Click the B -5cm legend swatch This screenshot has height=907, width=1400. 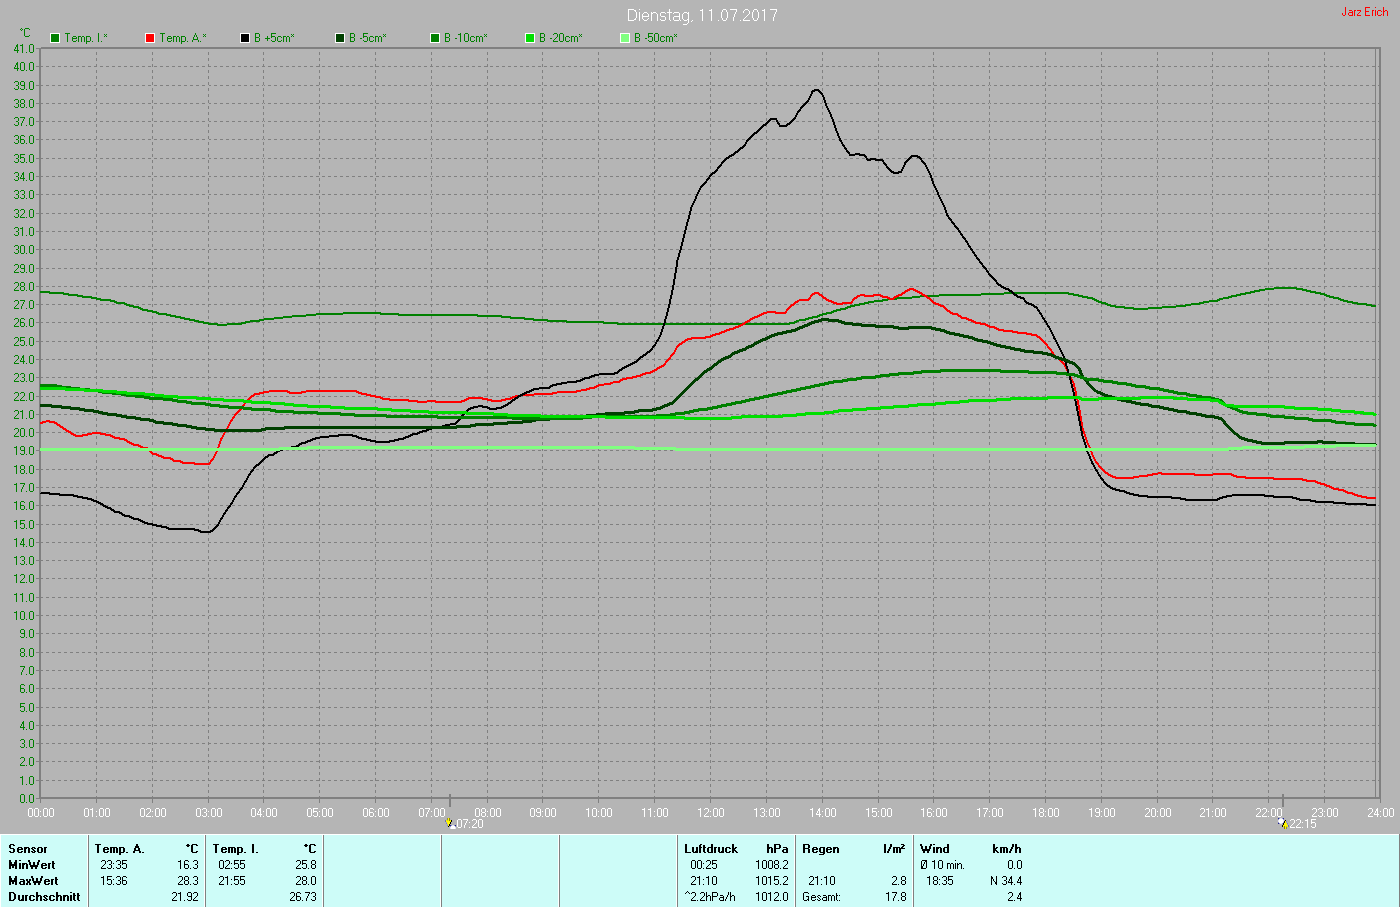pyautogui.click(x=340, y=38)
